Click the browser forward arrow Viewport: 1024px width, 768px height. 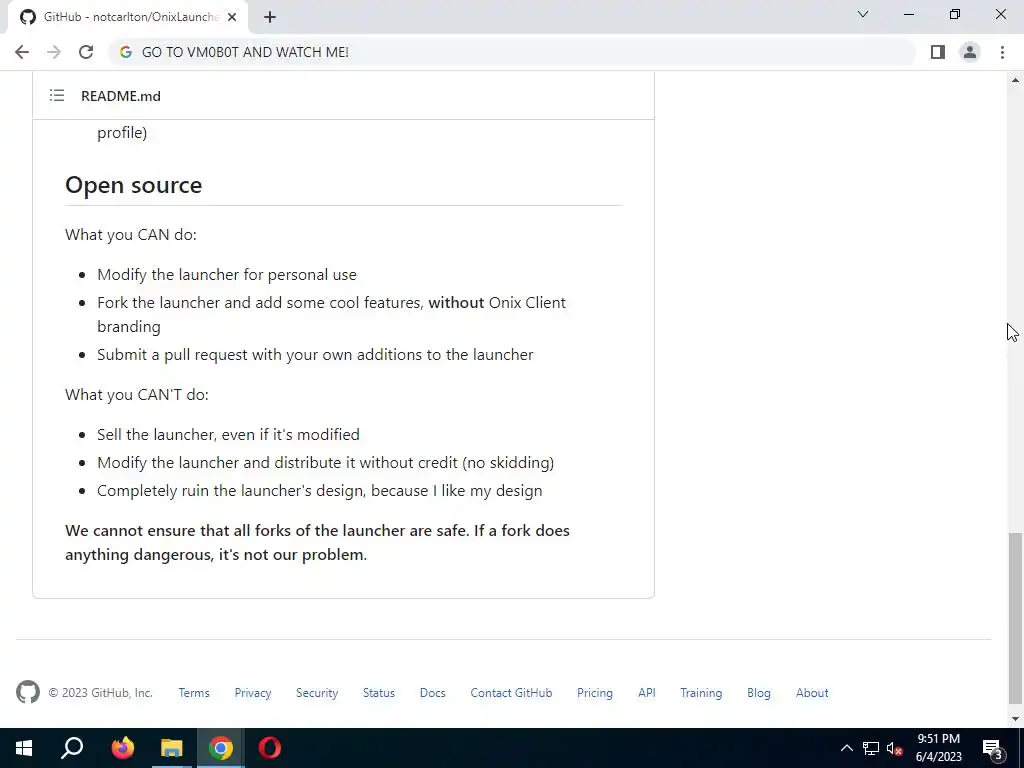[x=54, y=52]
